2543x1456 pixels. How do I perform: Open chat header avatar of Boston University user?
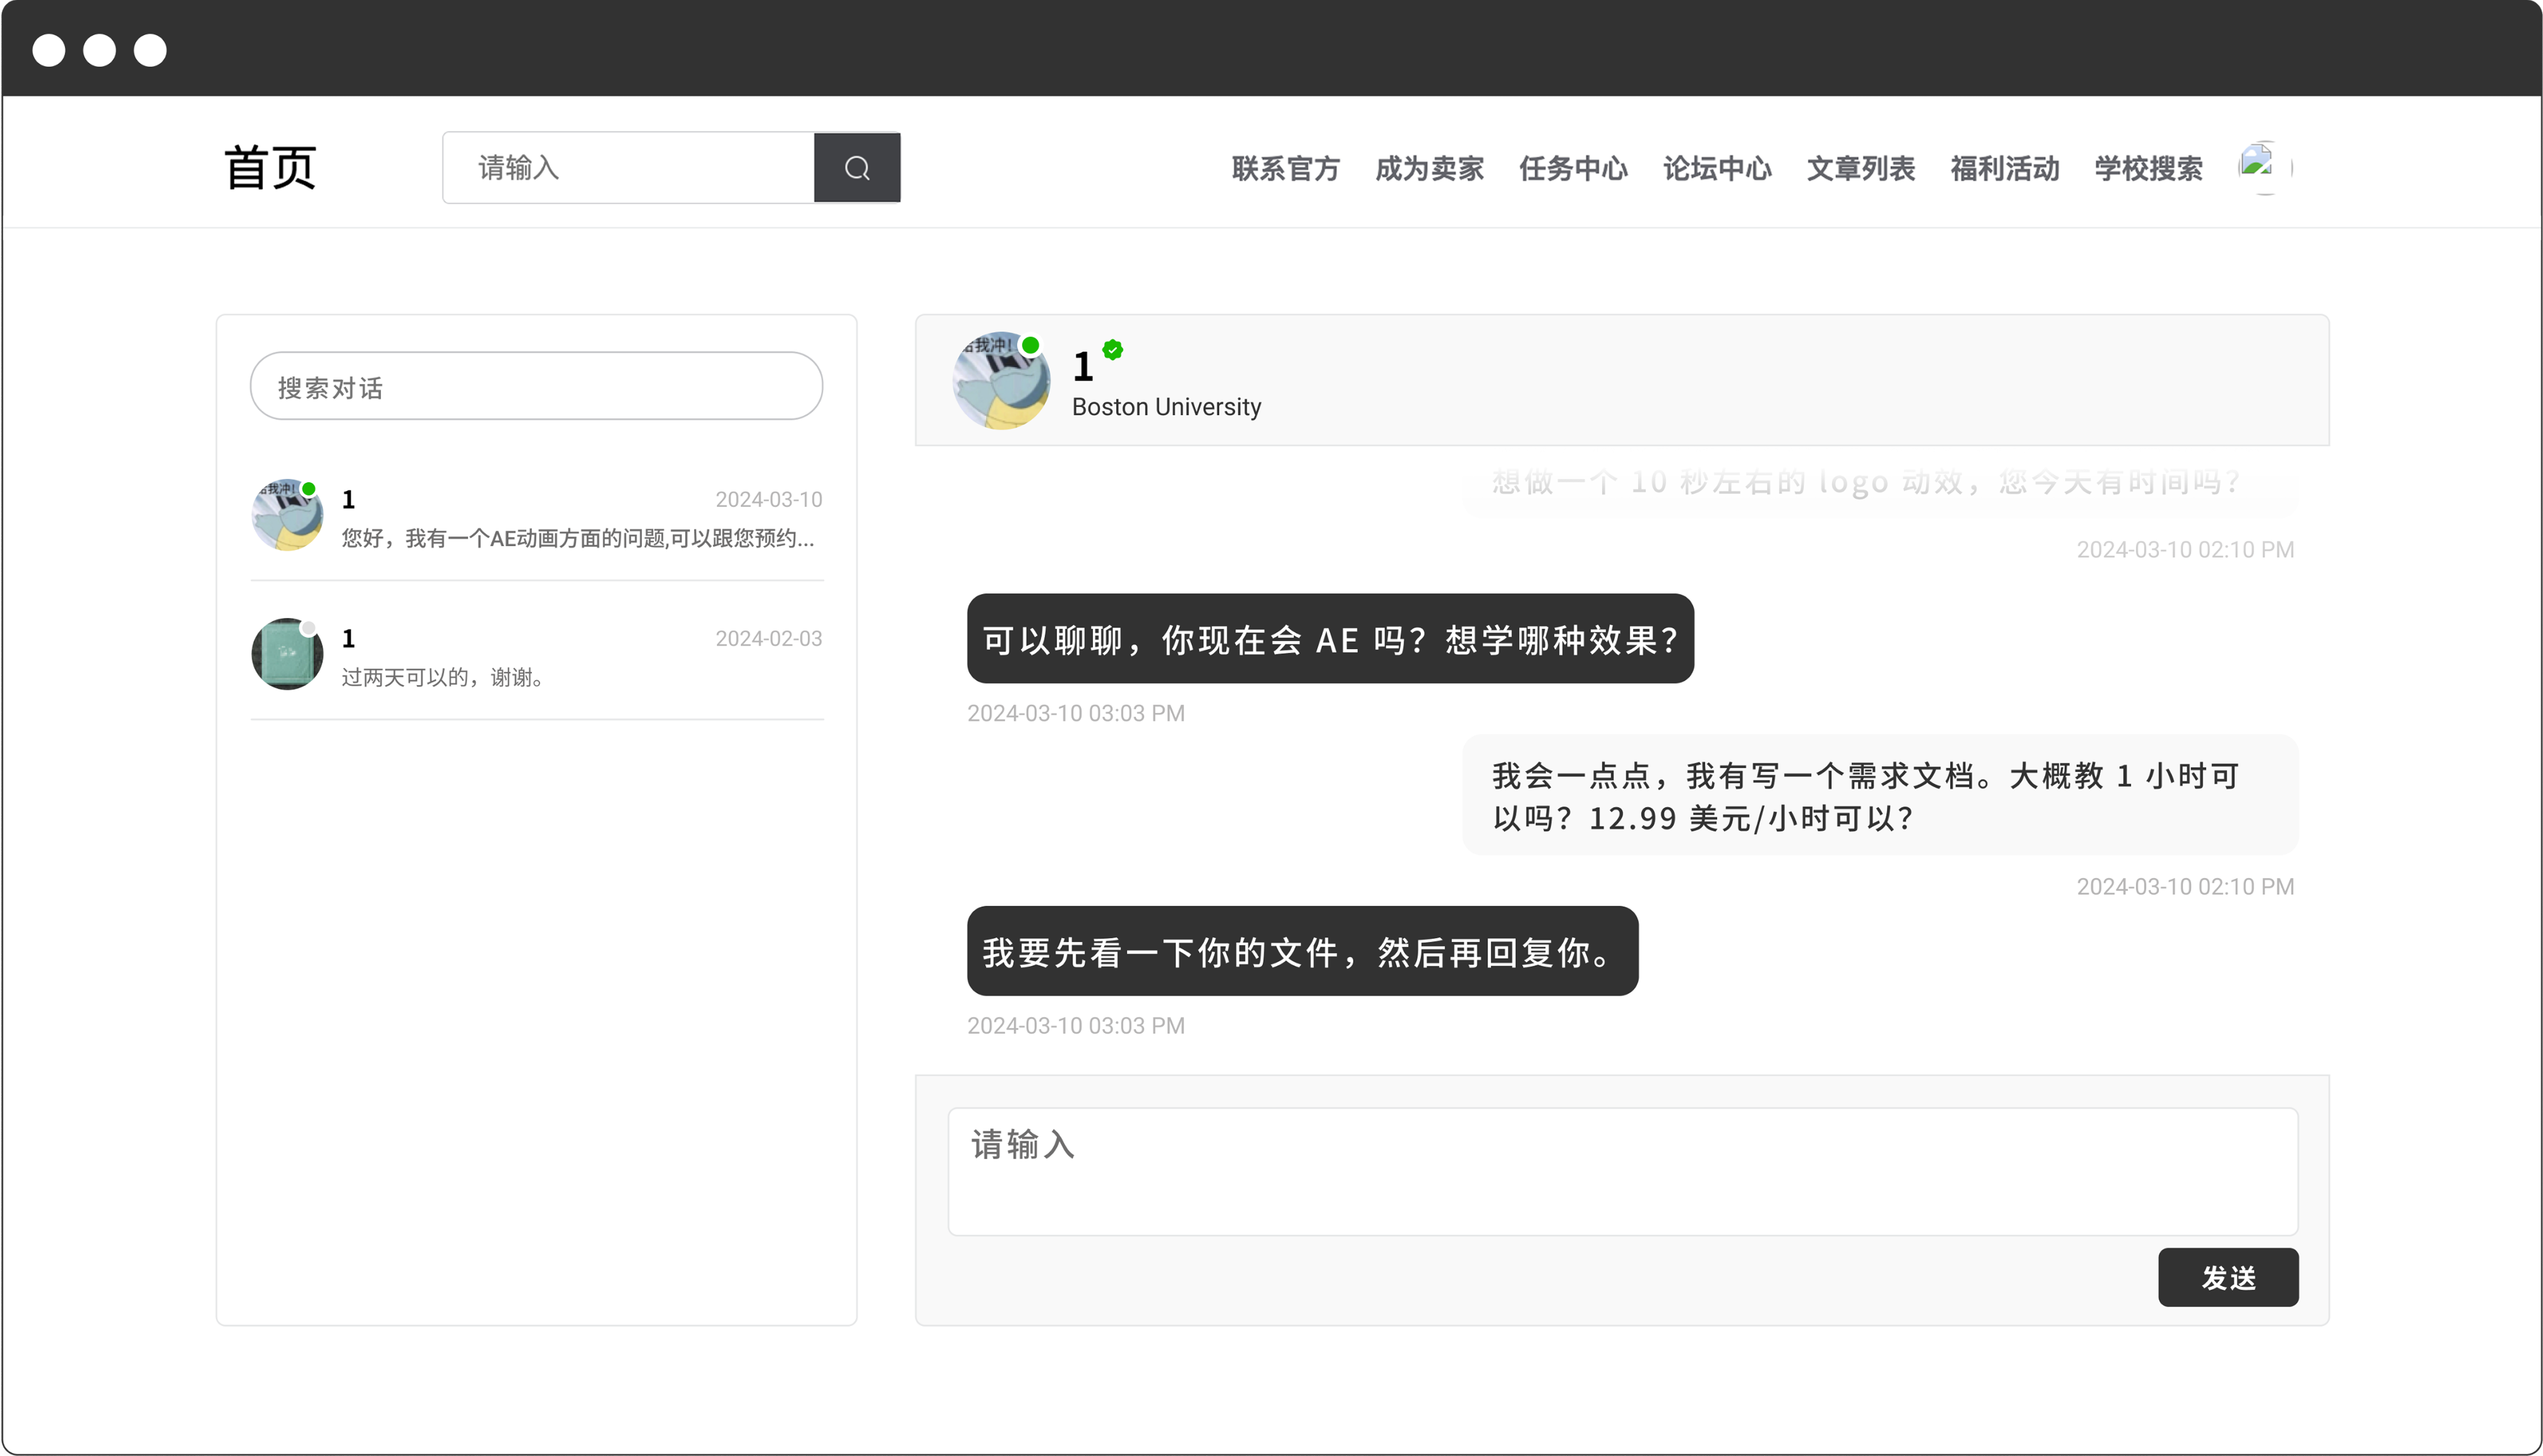[x=1001, y=381]
